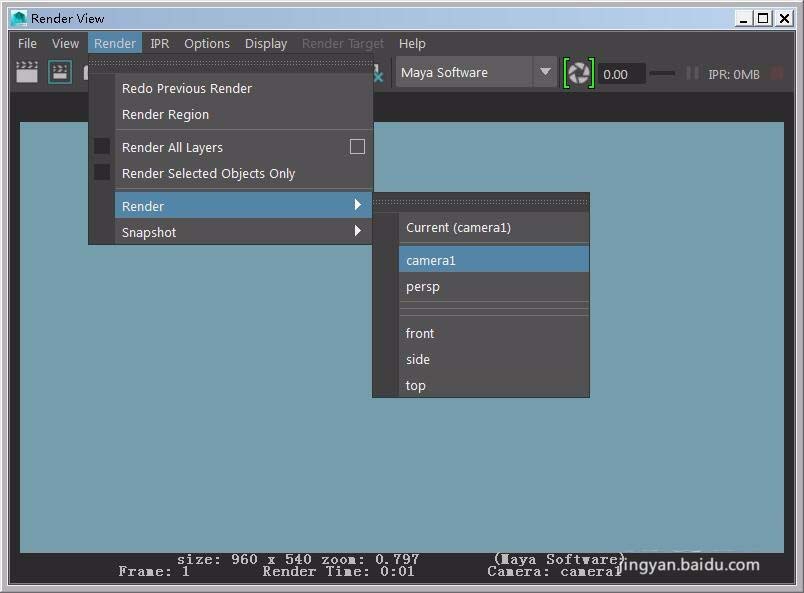804x593 pixels.
Task: Click the exposure value field showing 0.00
Action: tap(621, 74)
